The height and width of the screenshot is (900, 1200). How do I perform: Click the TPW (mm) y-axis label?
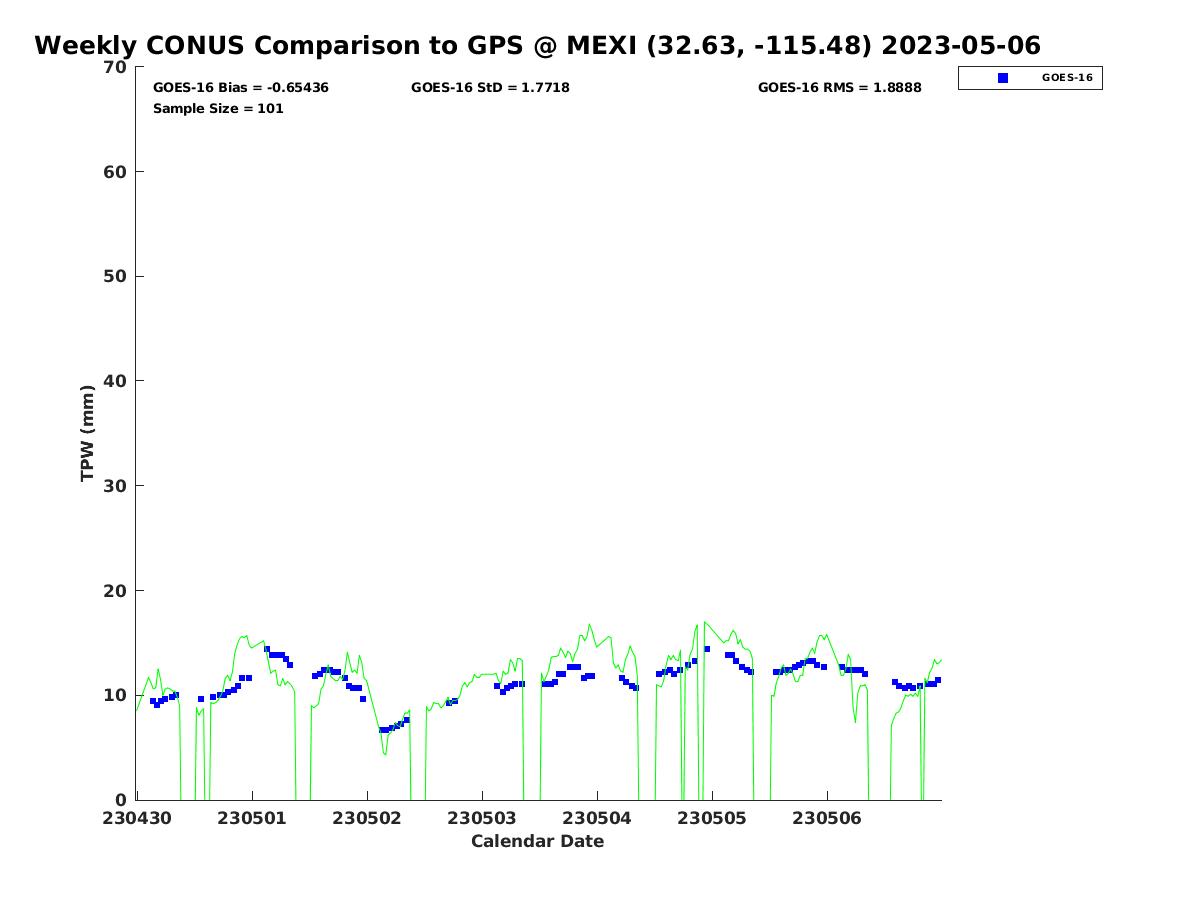[x=87, y=433]
